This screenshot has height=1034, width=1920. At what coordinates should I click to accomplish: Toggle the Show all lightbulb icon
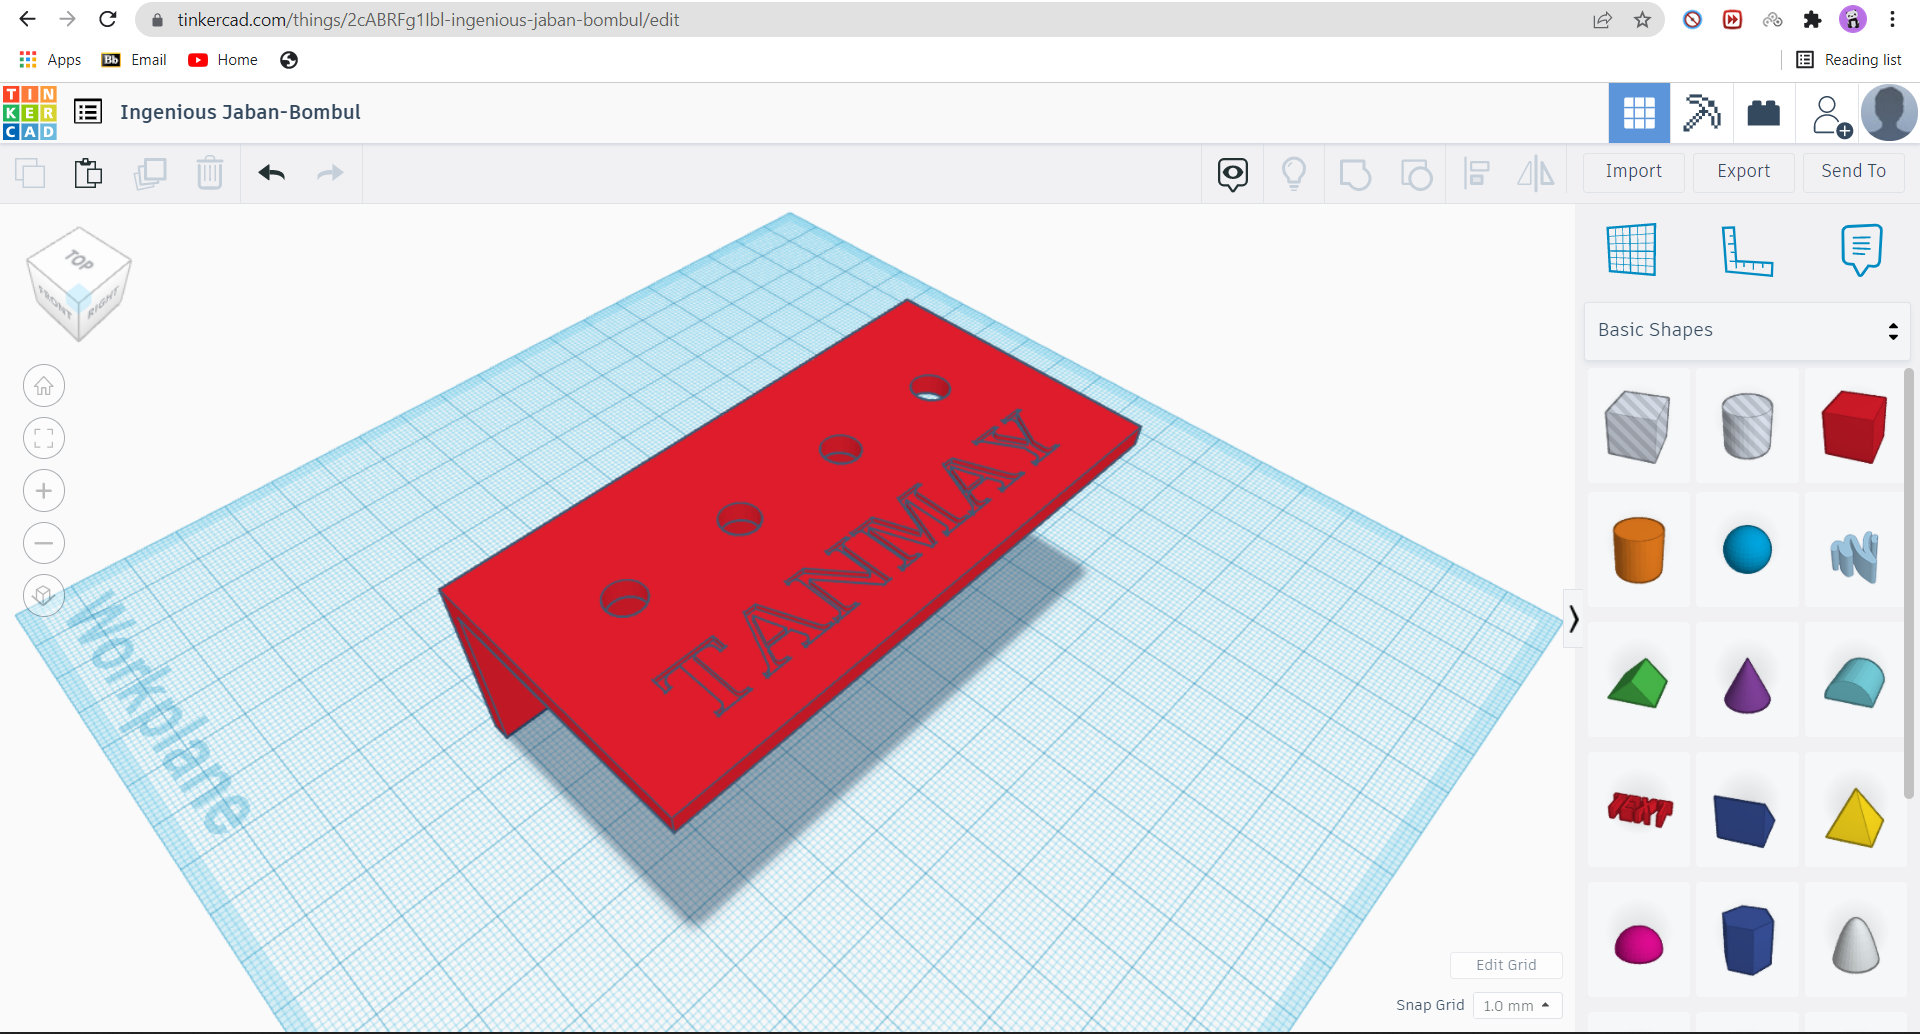point(1294,174)
